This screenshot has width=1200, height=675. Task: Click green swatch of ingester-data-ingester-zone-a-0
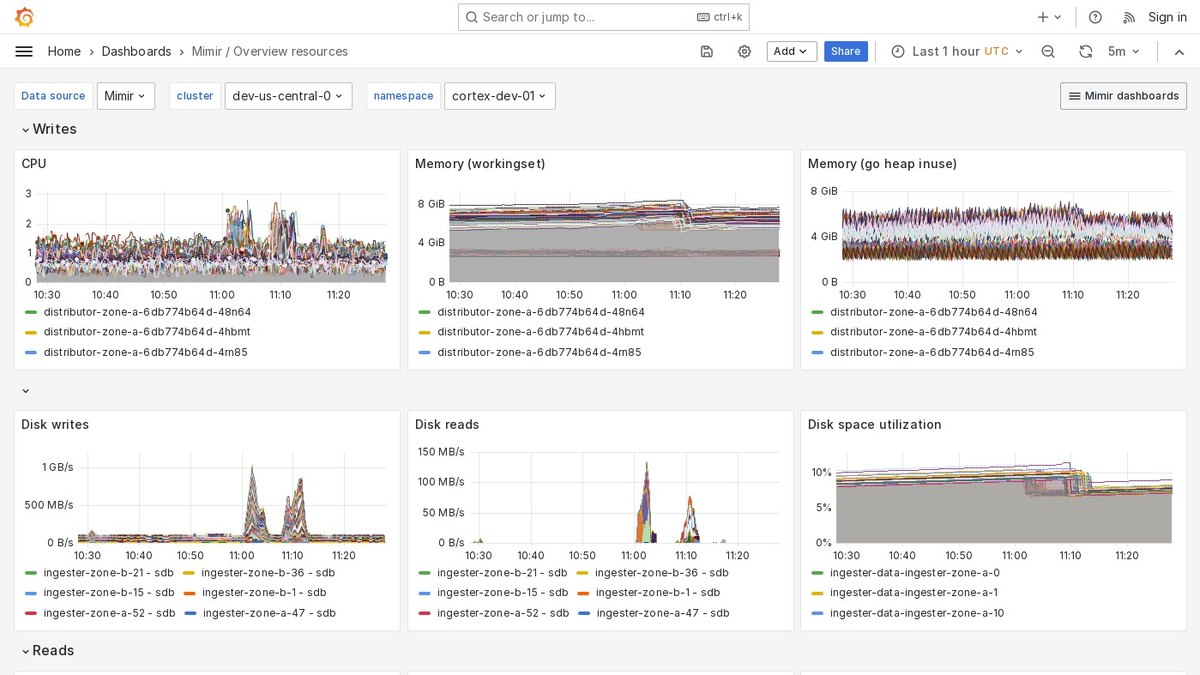tap(818, 573)
